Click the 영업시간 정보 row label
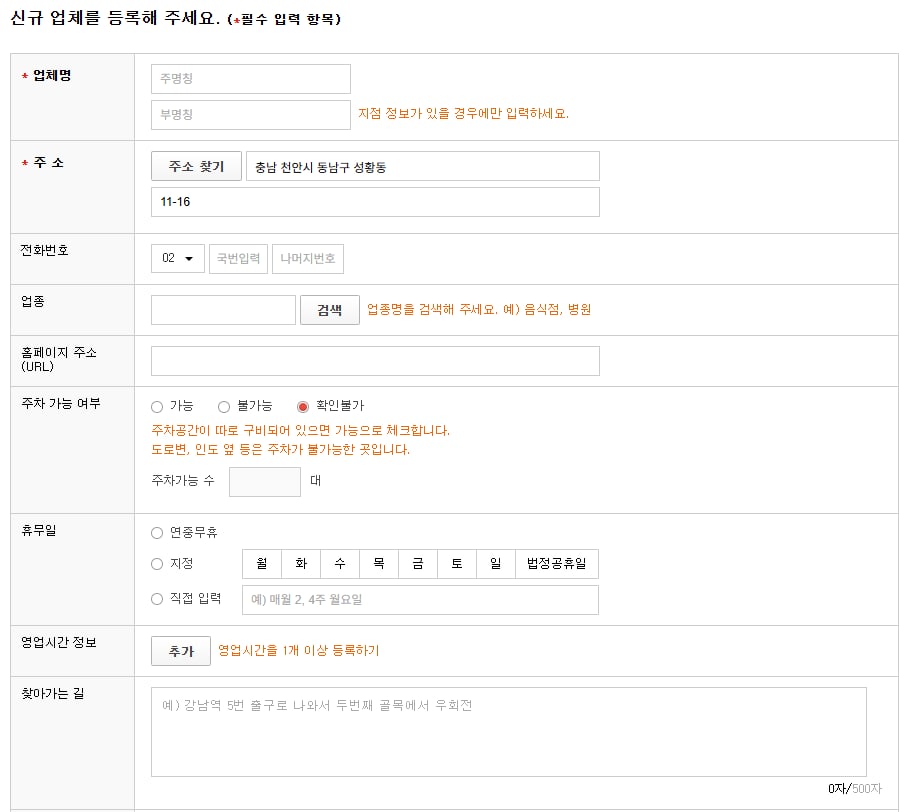This screenshot has width=915, height=812. [59, 643]
